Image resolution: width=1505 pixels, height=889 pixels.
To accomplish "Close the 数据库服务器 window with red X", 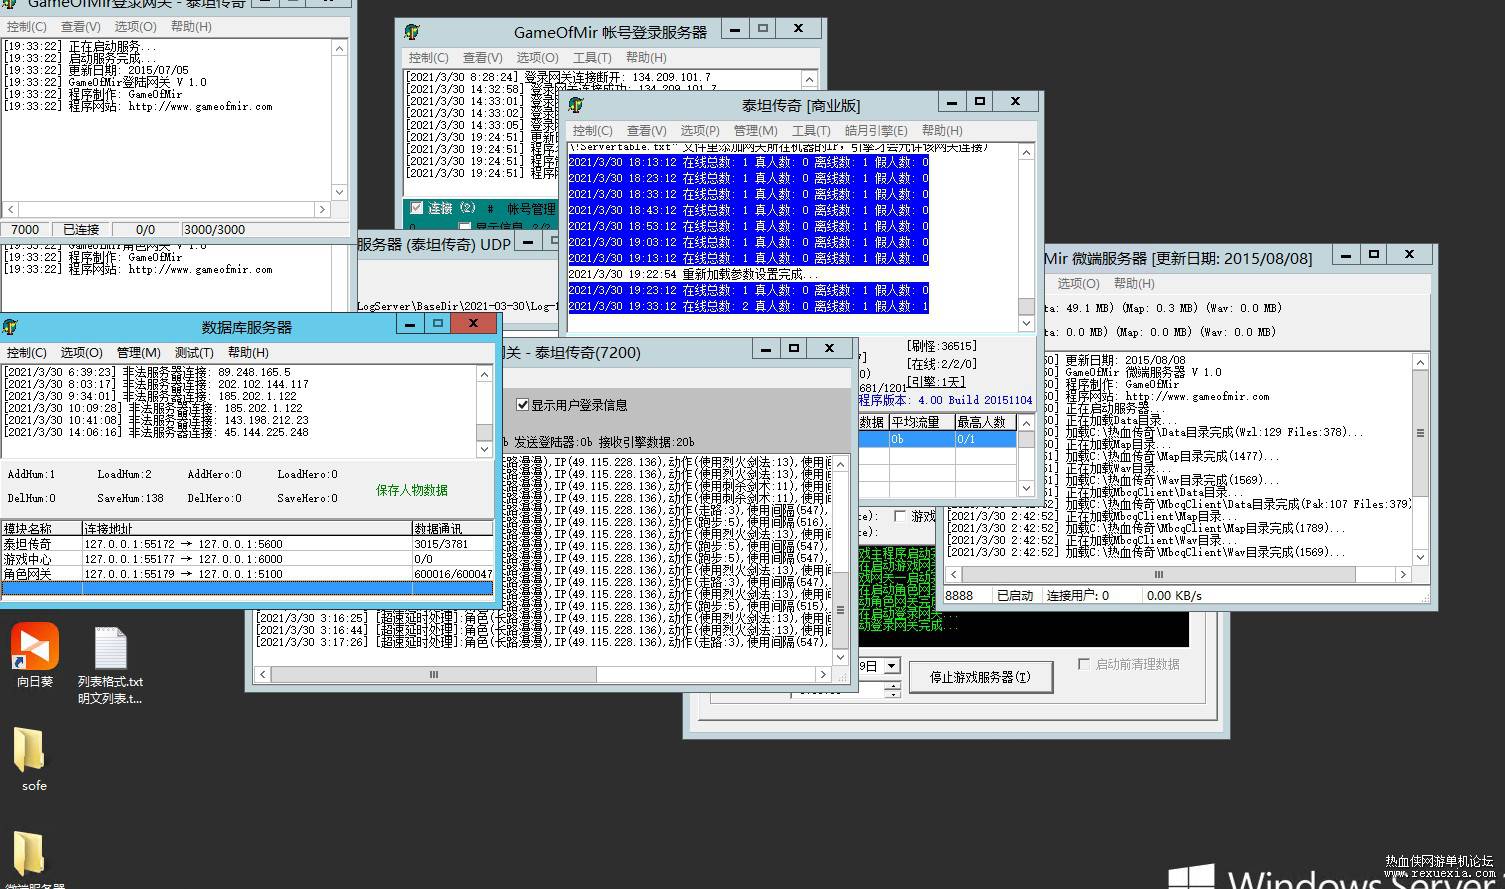I will [473, 324].
